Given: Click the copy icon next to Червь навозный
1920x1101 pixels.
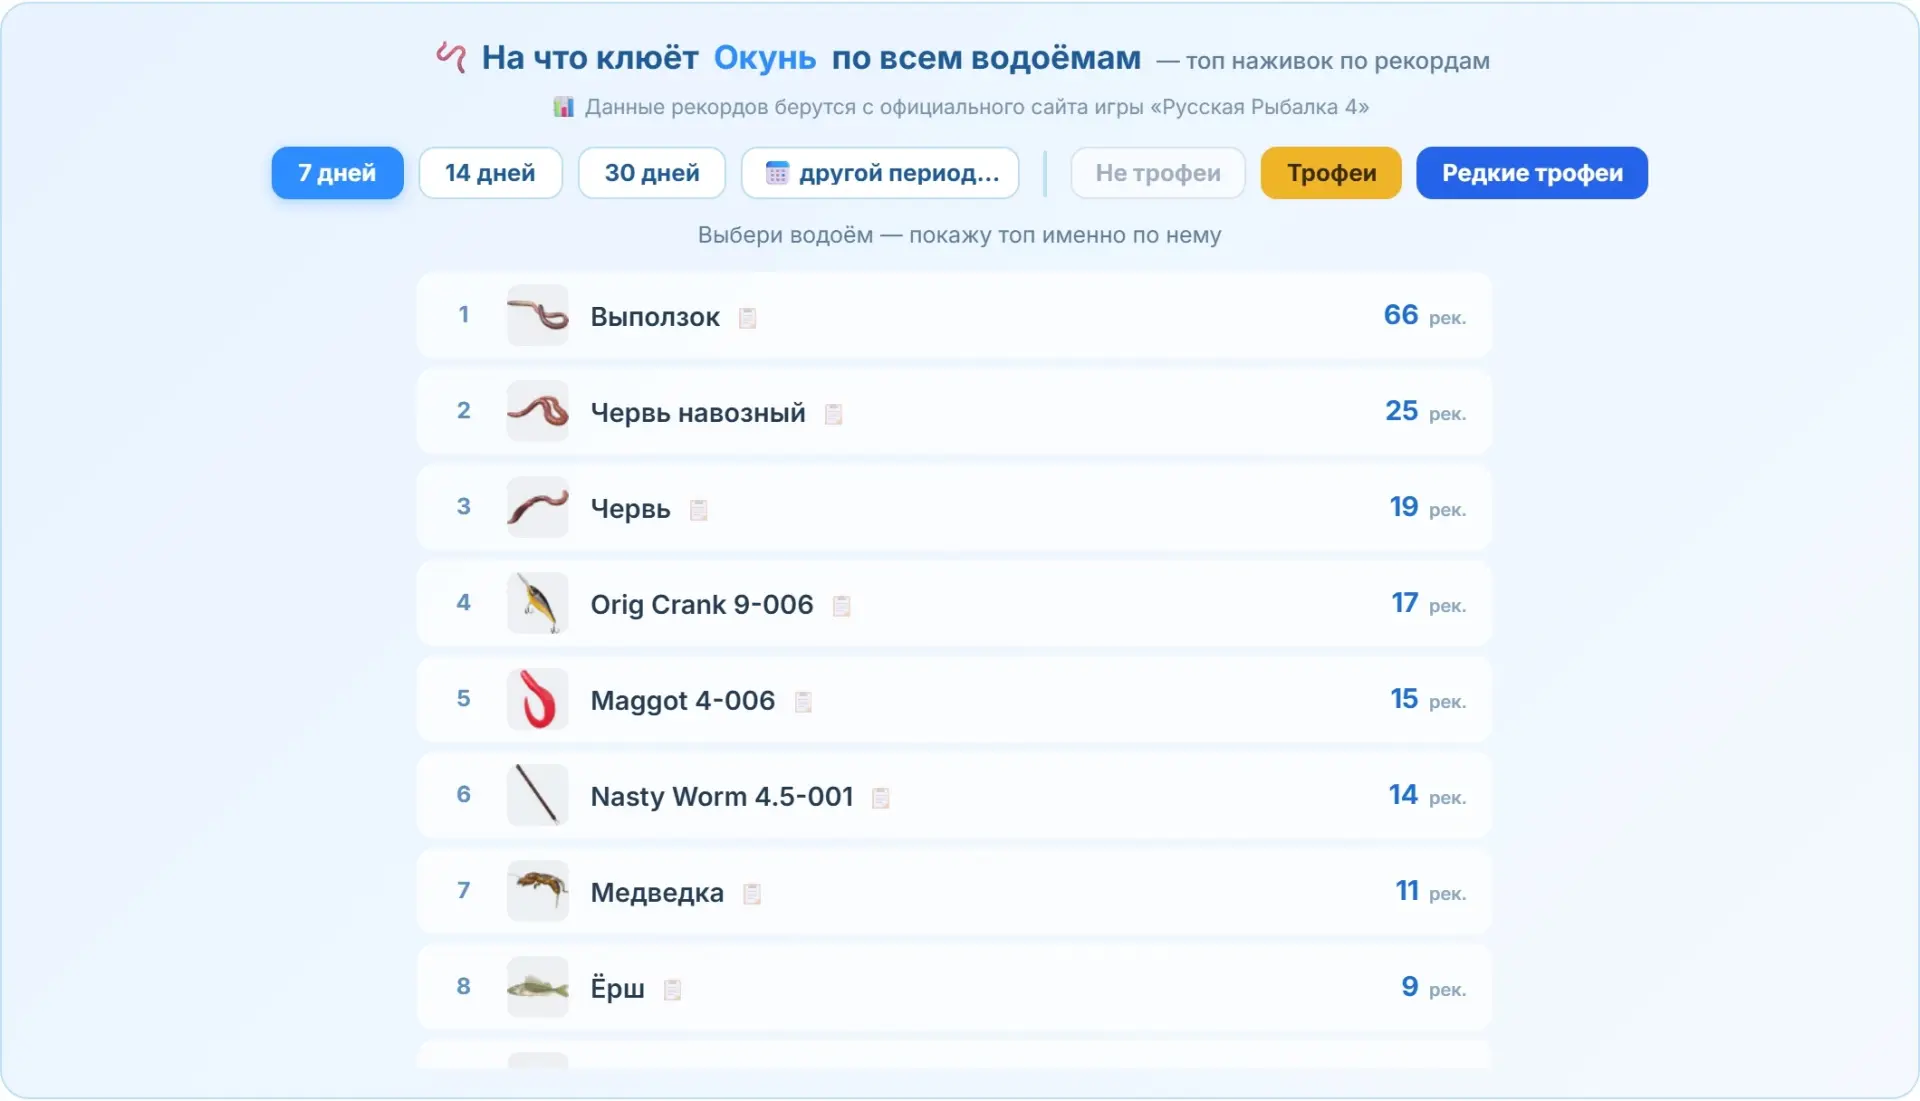Looking at the screenshot, I should coord(833,414).
